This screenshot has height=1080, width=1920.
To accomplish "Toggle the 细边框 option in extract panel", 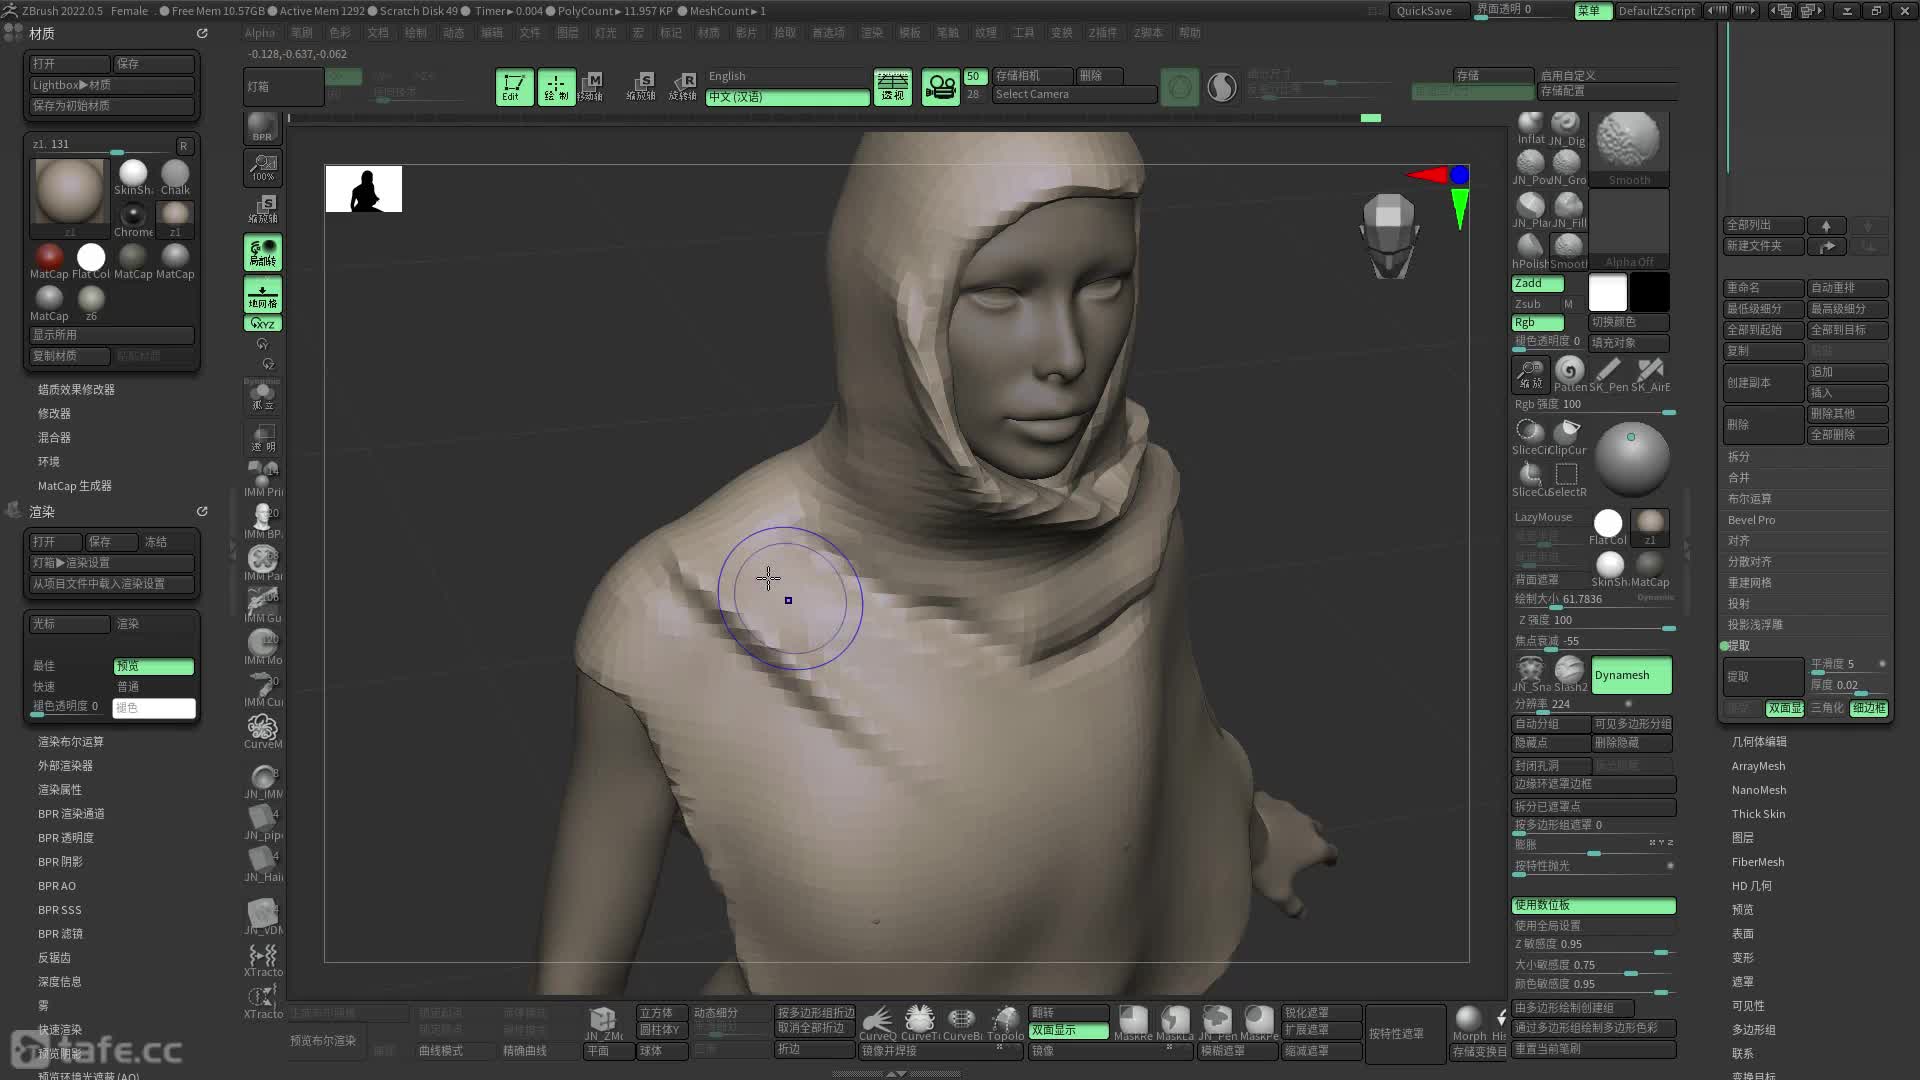I will 1868,708.
